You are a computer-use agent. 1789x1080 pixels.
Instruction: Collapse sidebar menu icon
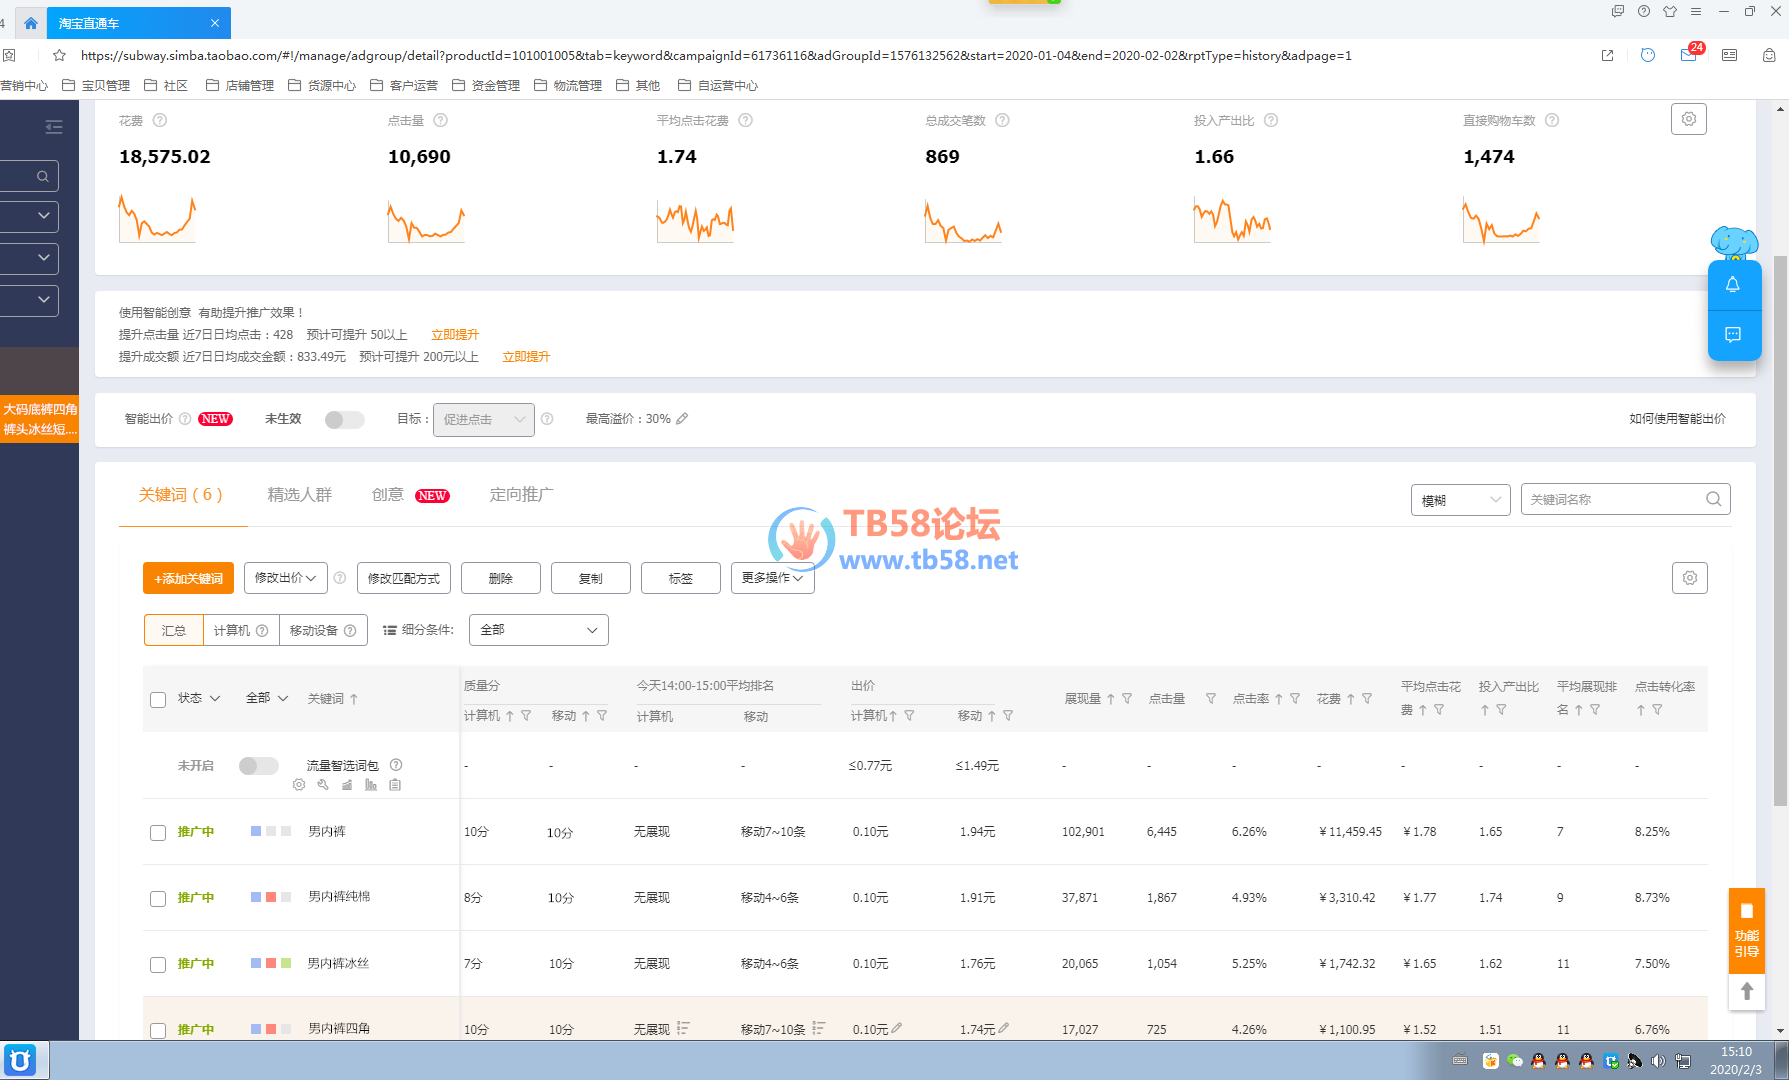(54, 127)
